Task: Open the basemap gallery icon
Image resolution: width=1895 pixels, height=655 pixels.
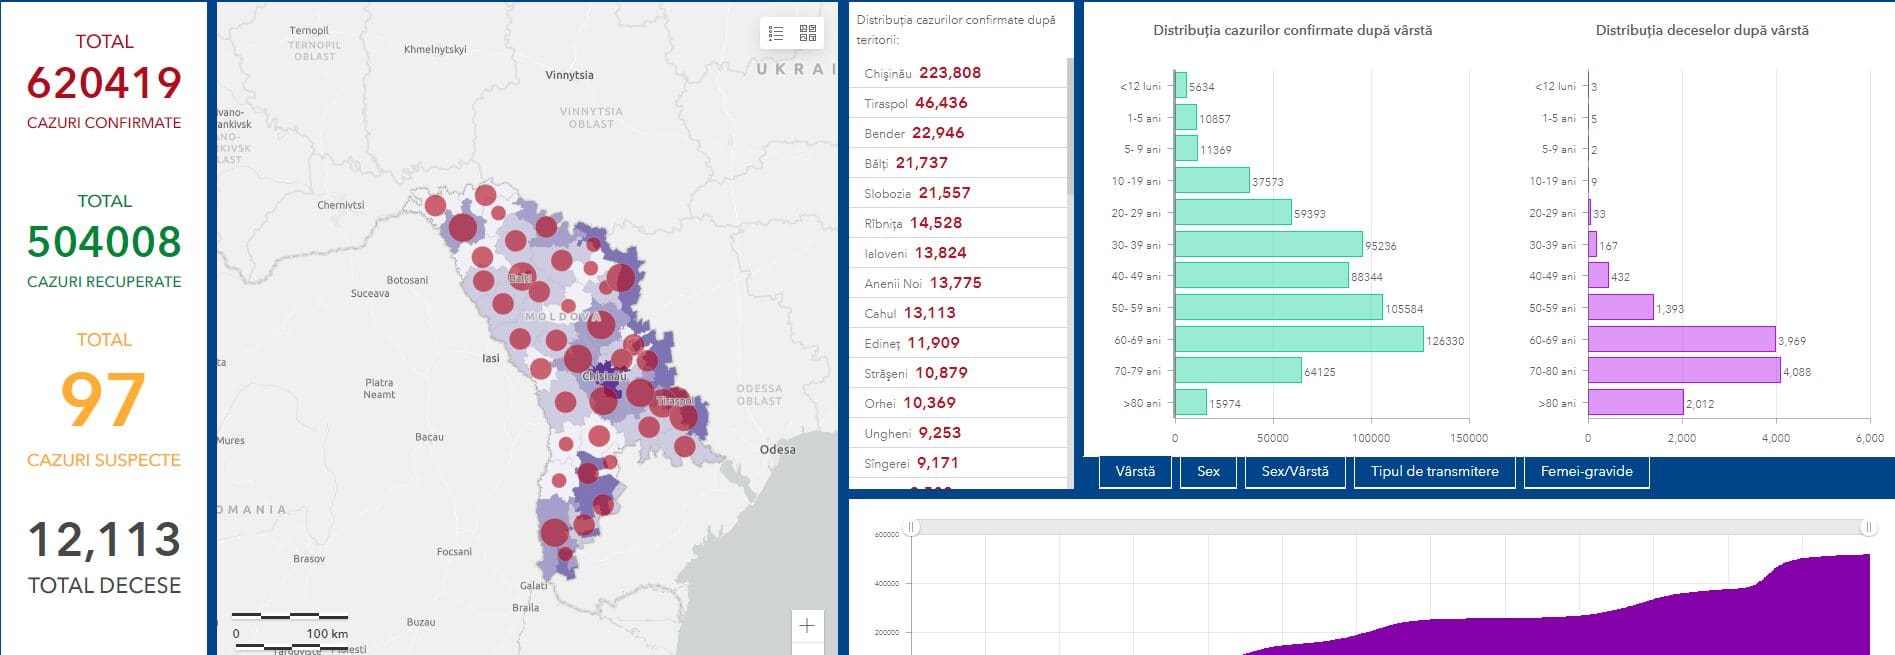Action: pyautogui.click(x=808, y=33)
